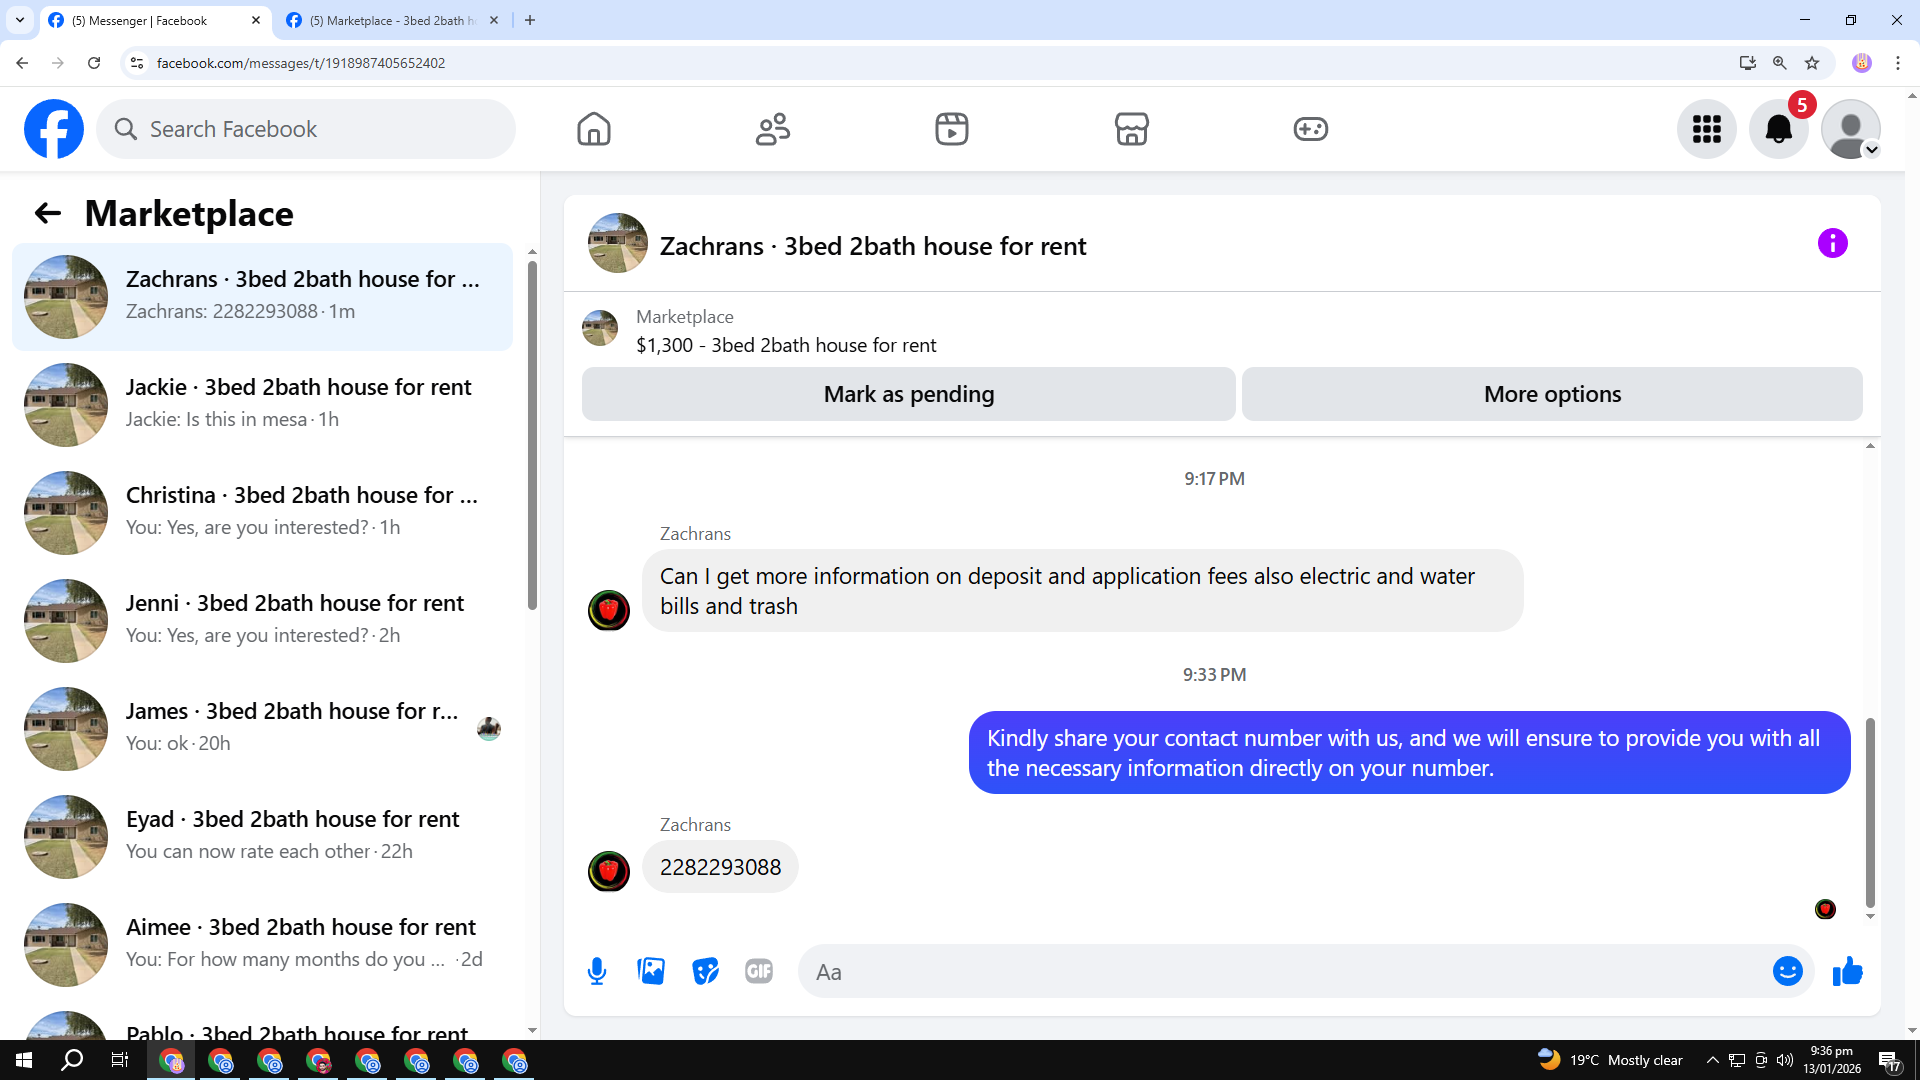
Task: Click the attach photo icon
Action: tap(651, 971)
